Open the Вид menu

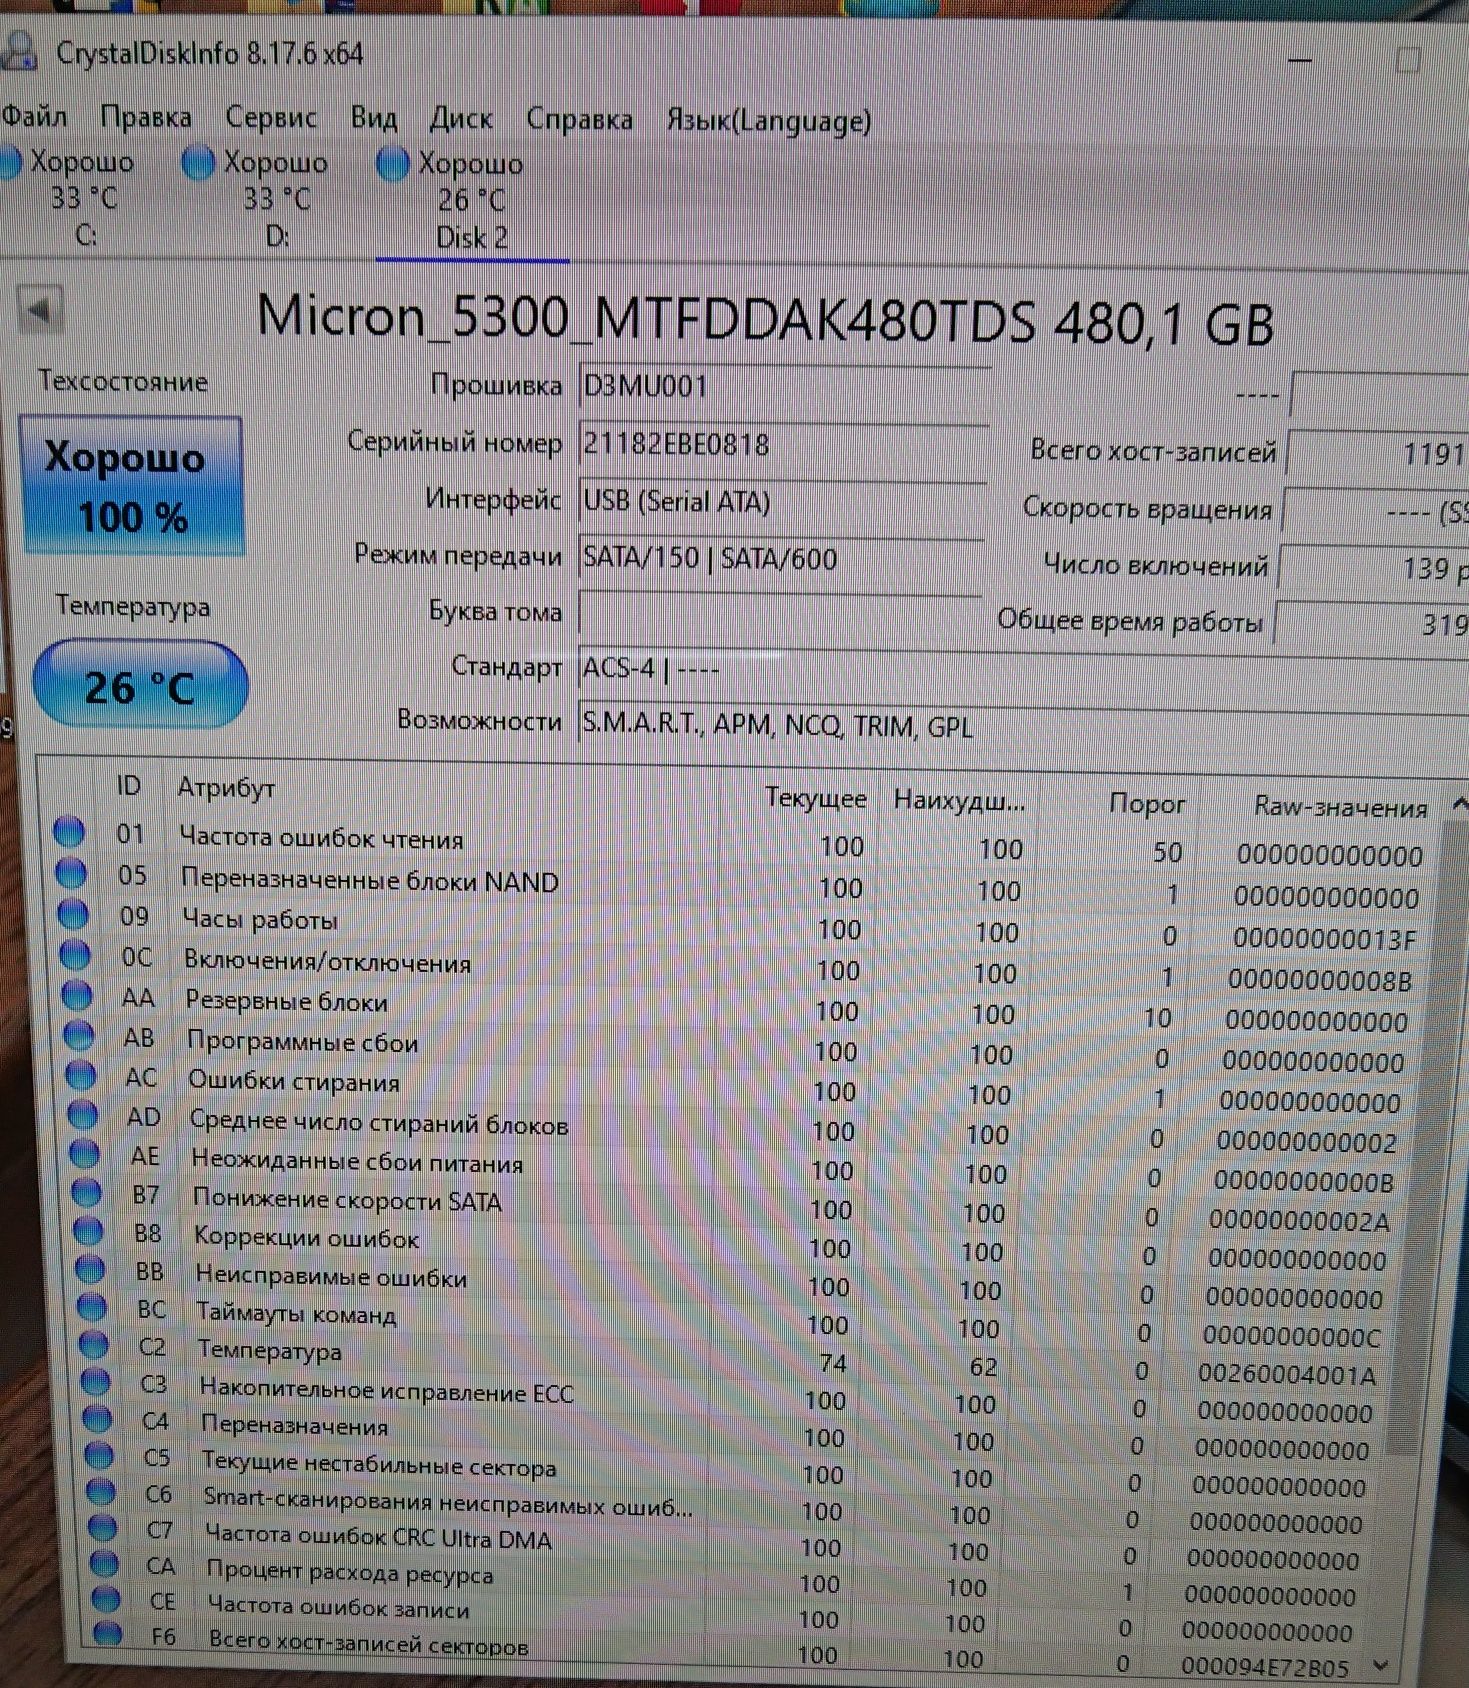(x=374, y=118)
